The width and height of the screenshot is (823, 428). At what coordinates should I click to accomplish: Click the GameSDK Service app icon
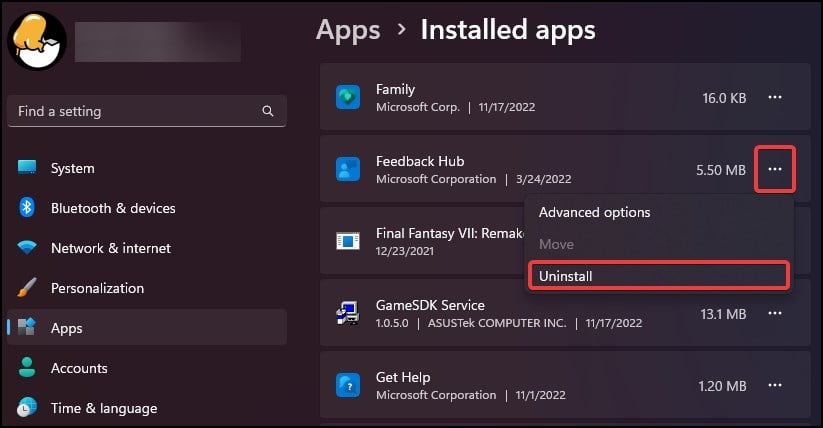348,314
